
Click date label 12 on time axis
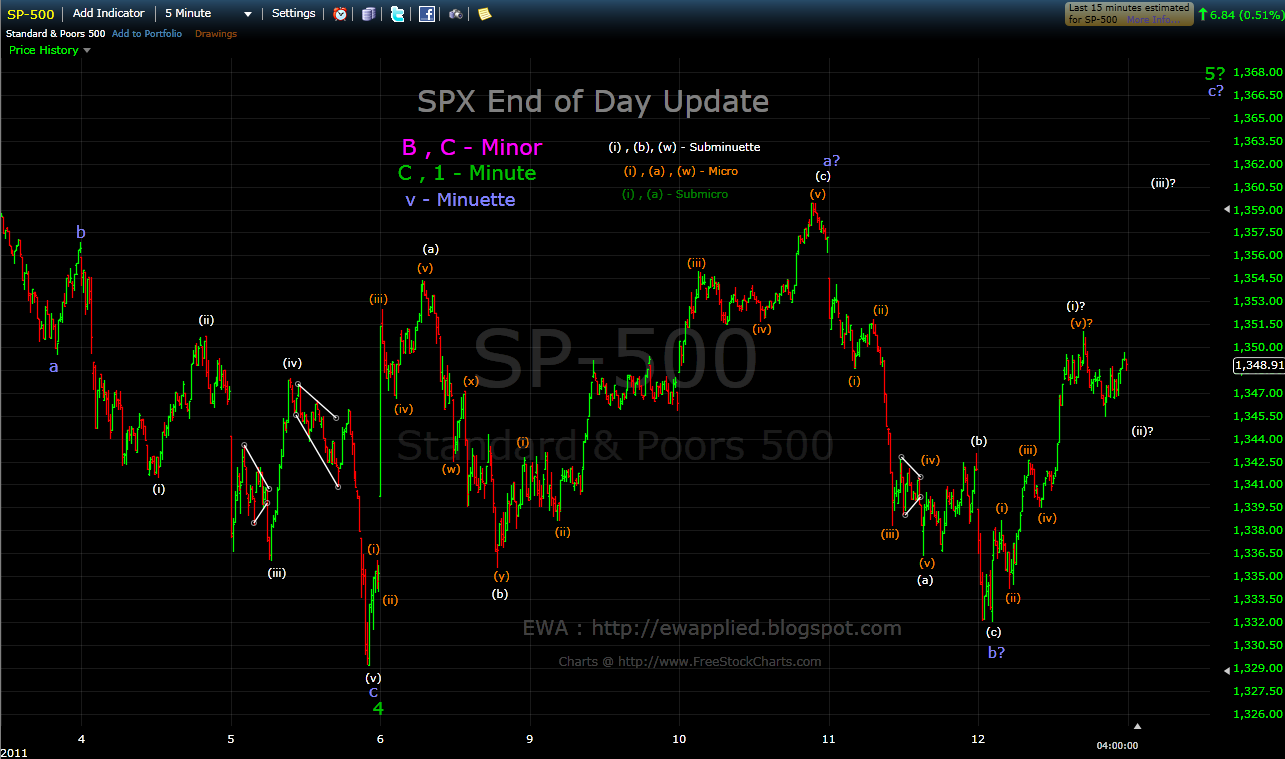(978, 739)
